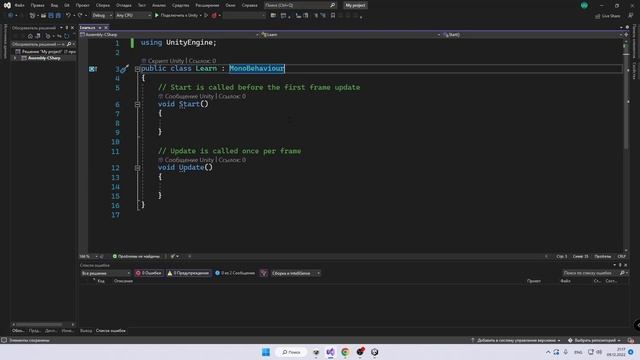Open the Отладка menu
The image size is (640, 360).
pyautogui.click(x=123, y=5)
